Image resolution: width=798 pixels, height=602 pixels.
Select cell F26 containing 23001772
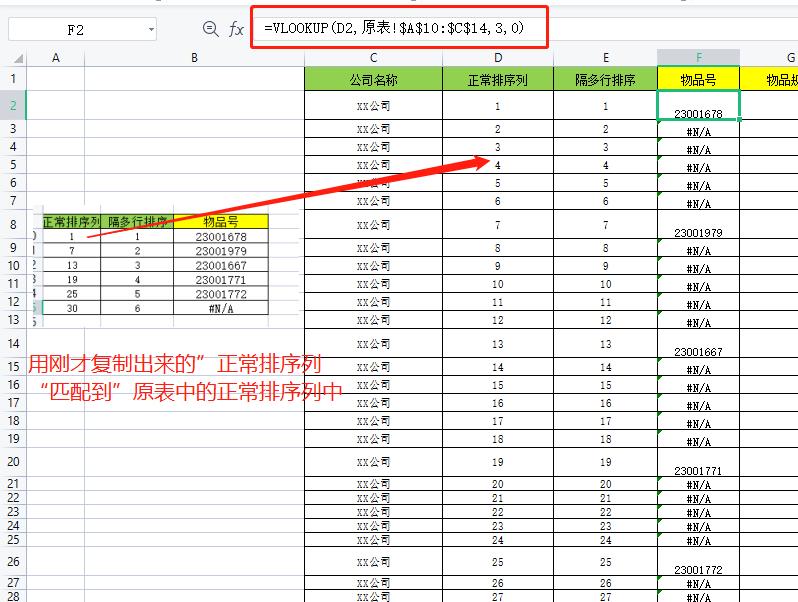698,561
